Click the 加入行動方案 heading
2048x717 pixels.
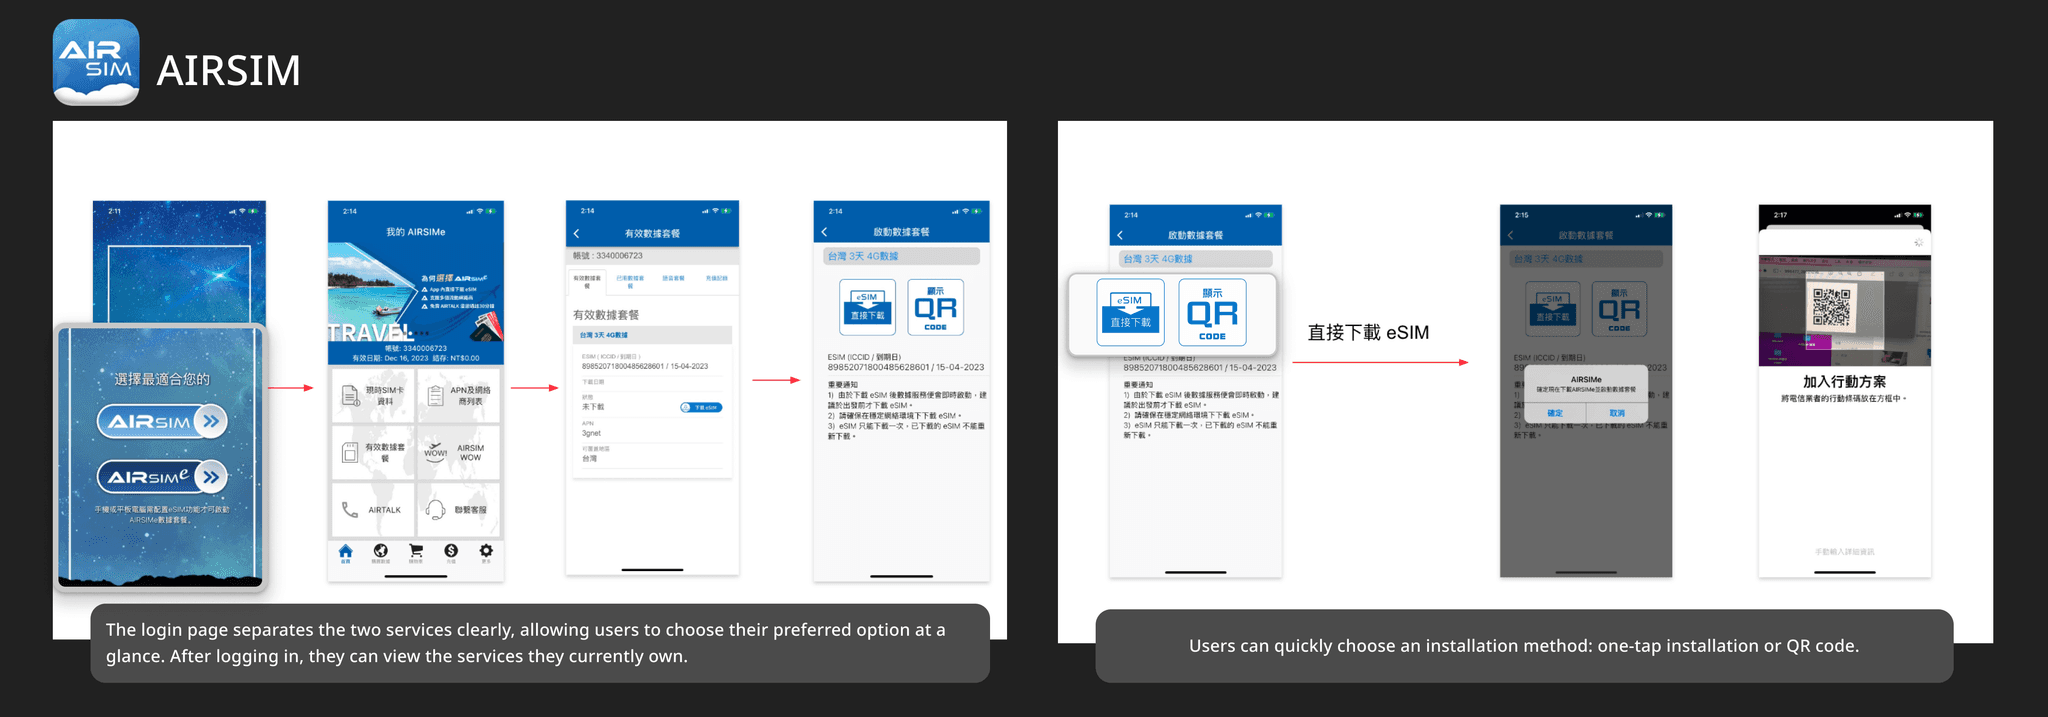[x=1844, y=382]
